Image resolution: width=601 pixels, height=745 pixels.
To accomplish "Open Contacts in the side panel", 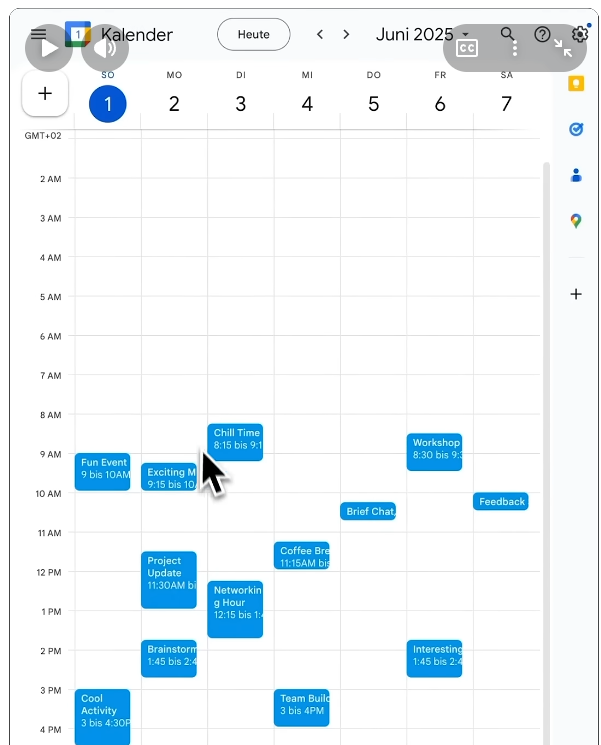I will tap(575, 176).
